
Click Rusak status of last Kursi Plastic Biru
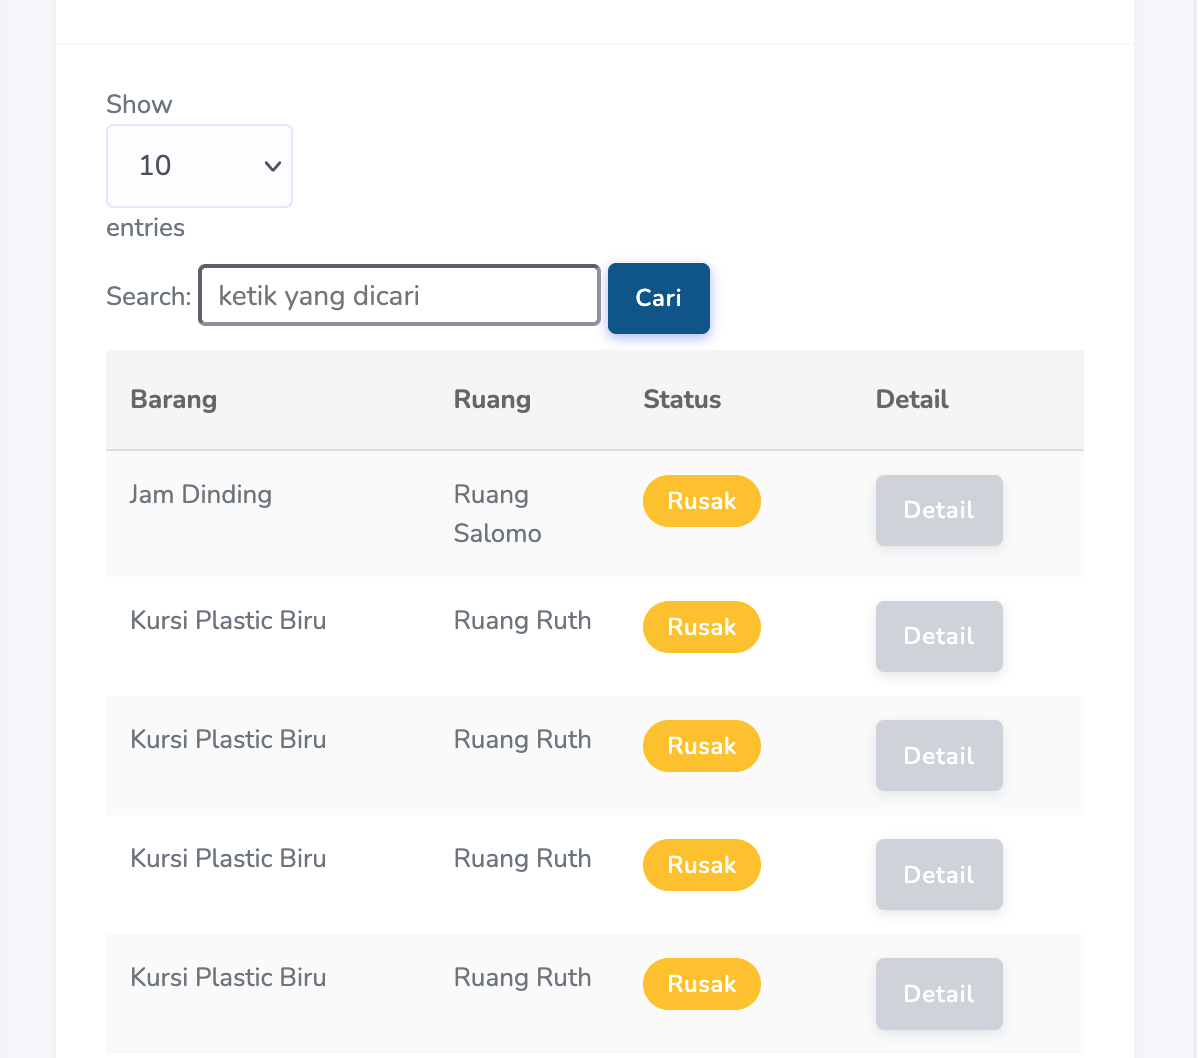tap(701, 984)
